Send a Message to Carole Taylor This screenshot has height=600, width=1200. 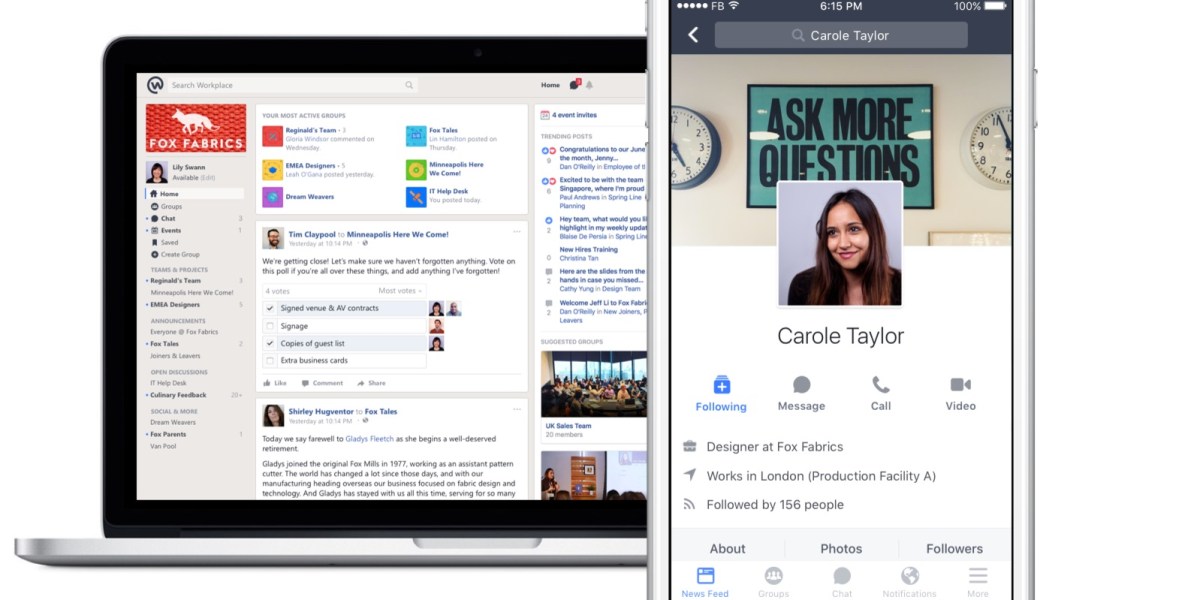(801, 393)
